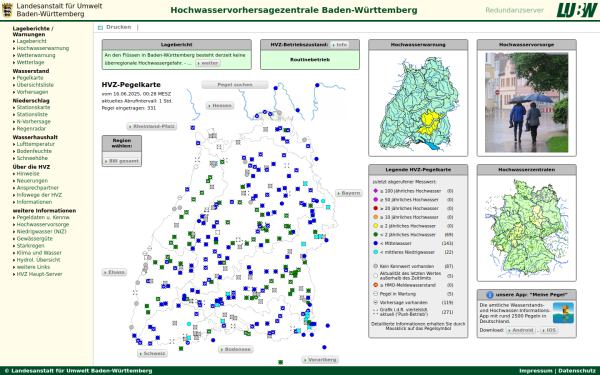Screen dimensions: 600x375
Task: Click the 'Grafik viertelstdl. aktuell' legend symbol
Action: coord(375,311)
